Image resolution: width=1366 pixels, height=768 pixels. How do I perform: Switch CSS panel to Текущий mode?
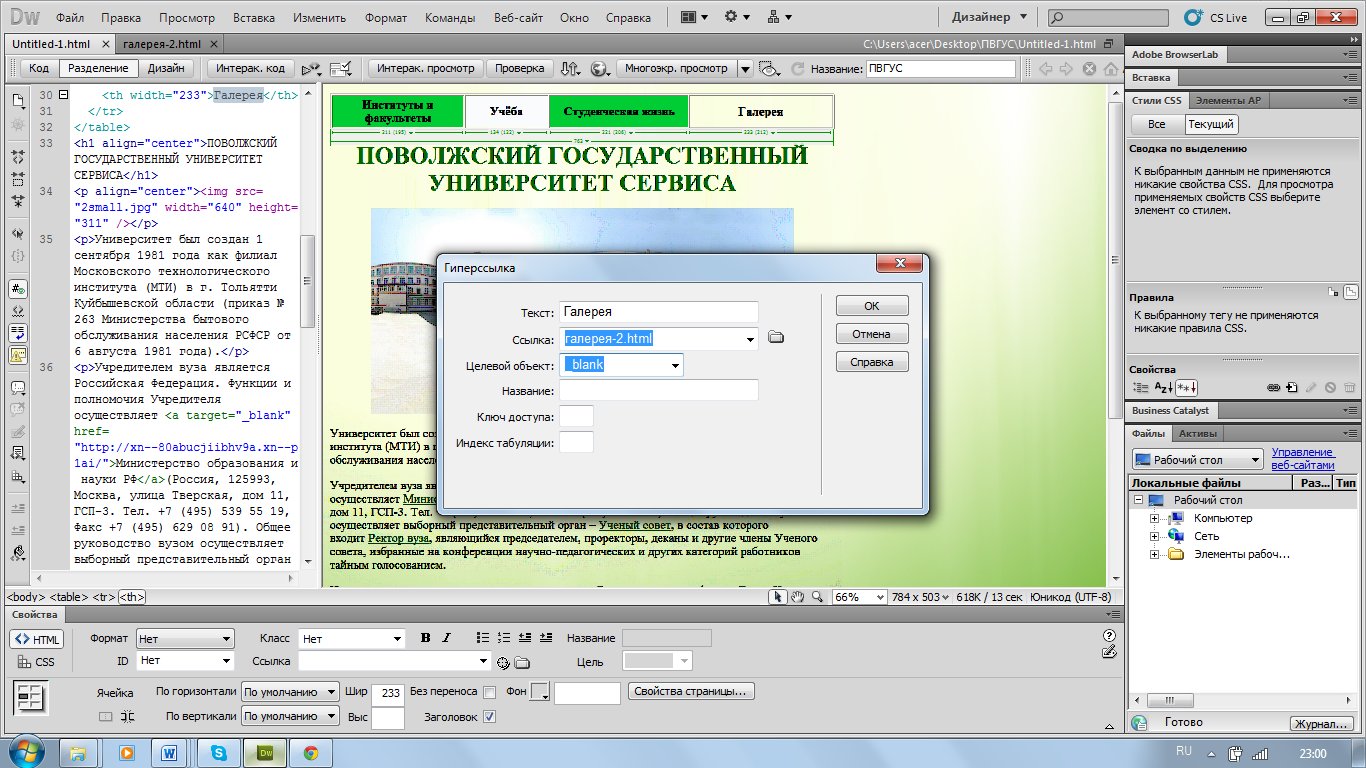pos(1211,124)
